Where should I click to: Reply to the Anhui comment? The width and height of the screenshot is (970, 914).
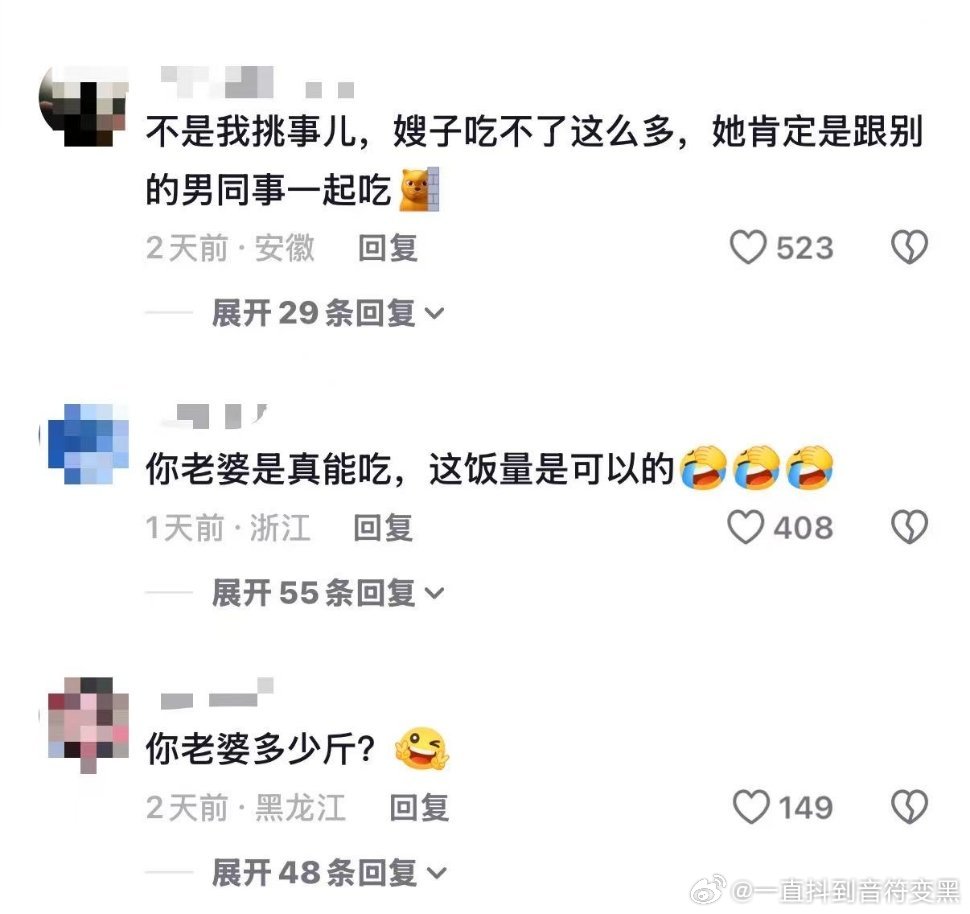click(x=388, y=248)
